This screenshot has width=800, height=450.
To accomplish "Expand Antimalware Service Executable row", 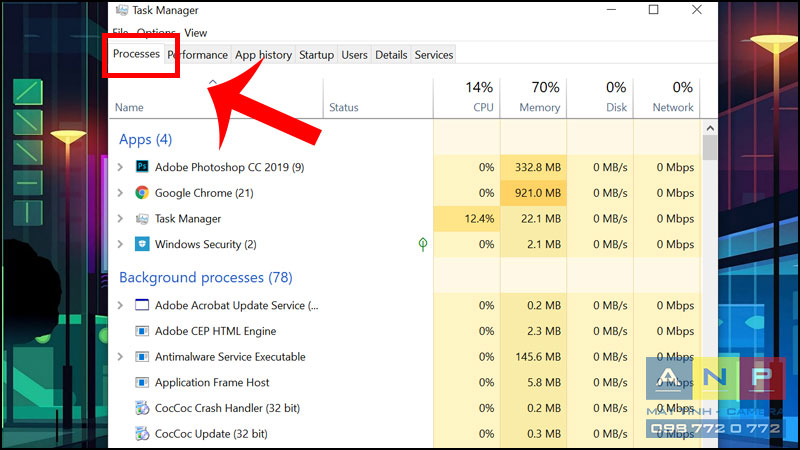I will (x=120, y=357).
